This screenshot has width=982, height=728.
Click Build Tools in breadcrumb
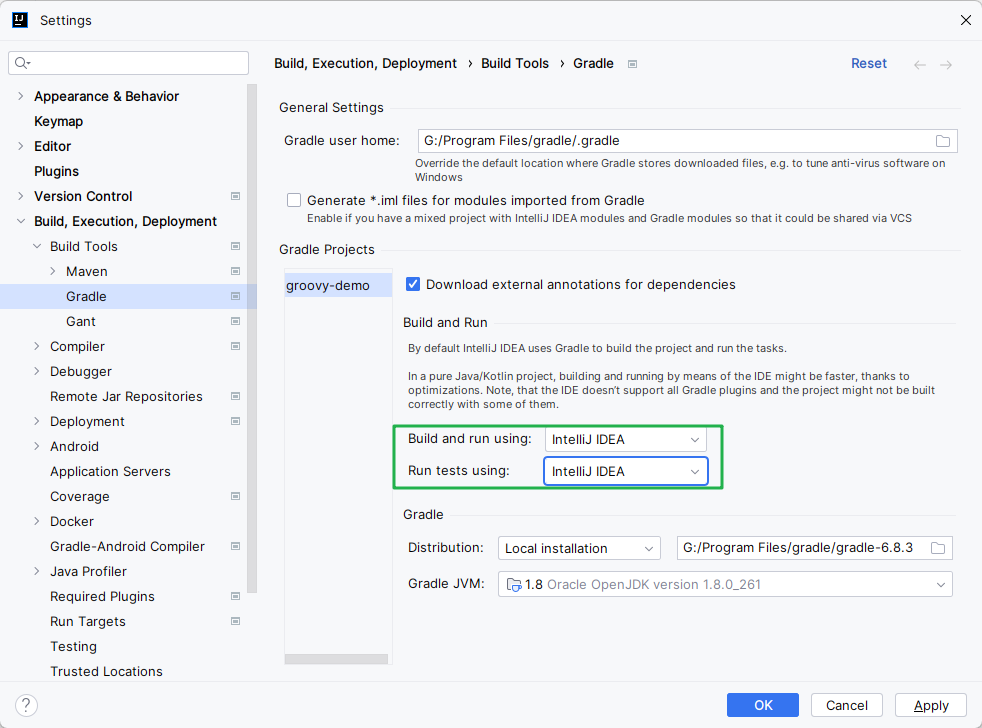[515, 64]
